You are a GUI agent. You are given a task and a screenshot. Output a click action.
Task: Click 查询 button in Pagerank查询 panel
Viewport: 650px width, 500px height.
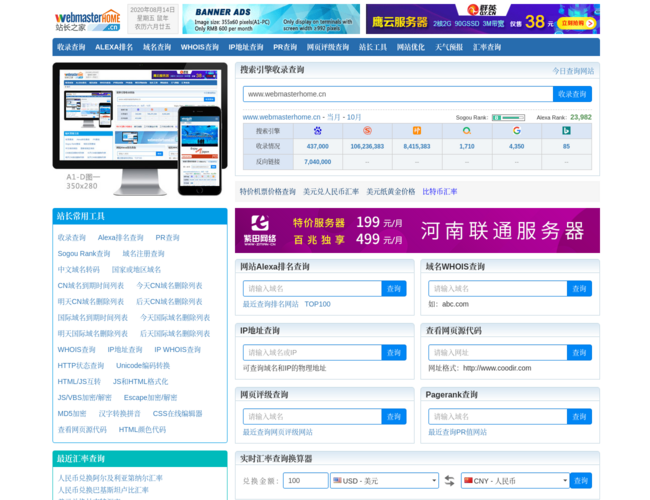pyautogui.click(x=579, y=417)
